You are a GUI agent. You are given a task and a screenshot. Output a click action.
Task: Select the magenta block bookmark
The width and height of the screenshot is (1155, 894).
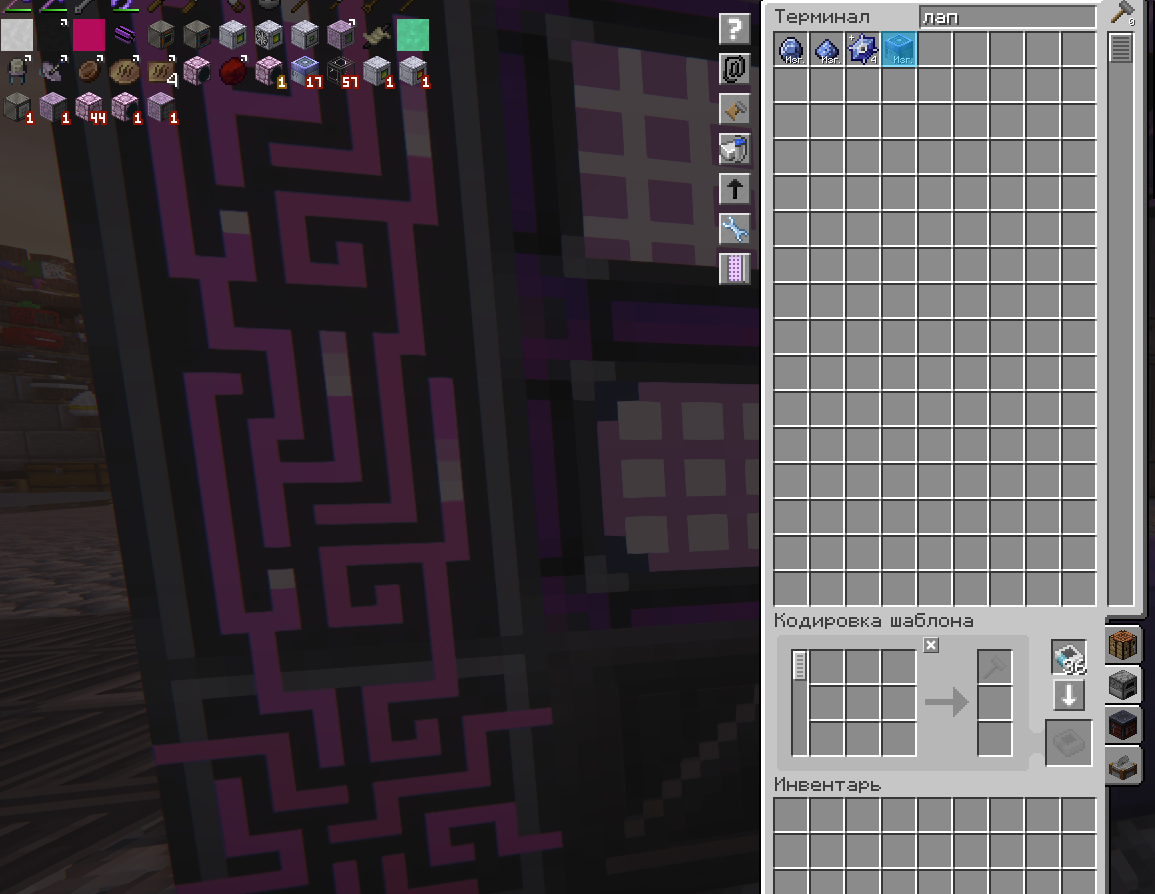click(89, 35)
